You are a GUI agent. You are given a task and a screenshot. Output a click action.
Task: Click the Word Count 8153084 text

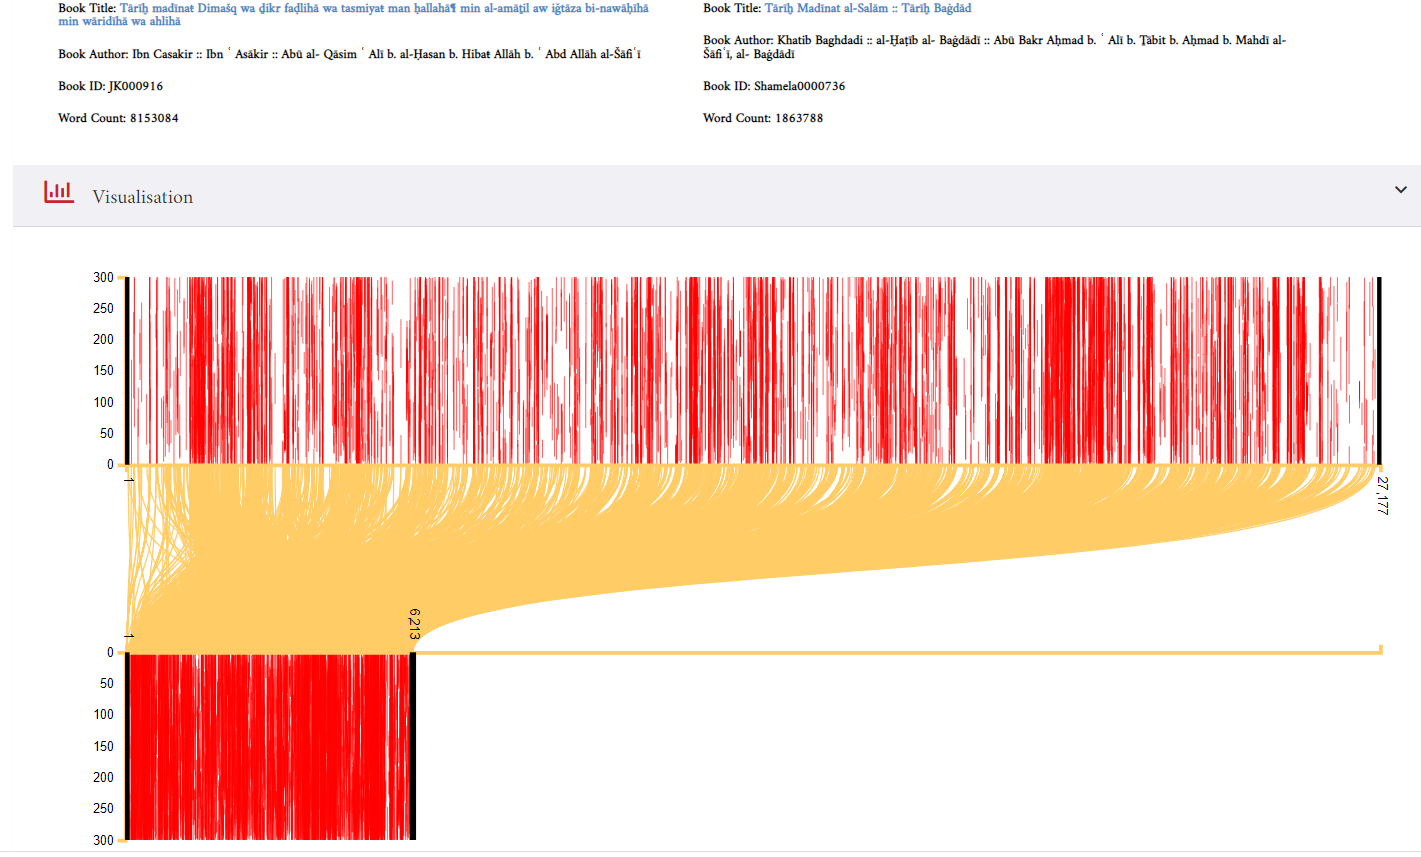pyautogui.click(x=118, y=118)
